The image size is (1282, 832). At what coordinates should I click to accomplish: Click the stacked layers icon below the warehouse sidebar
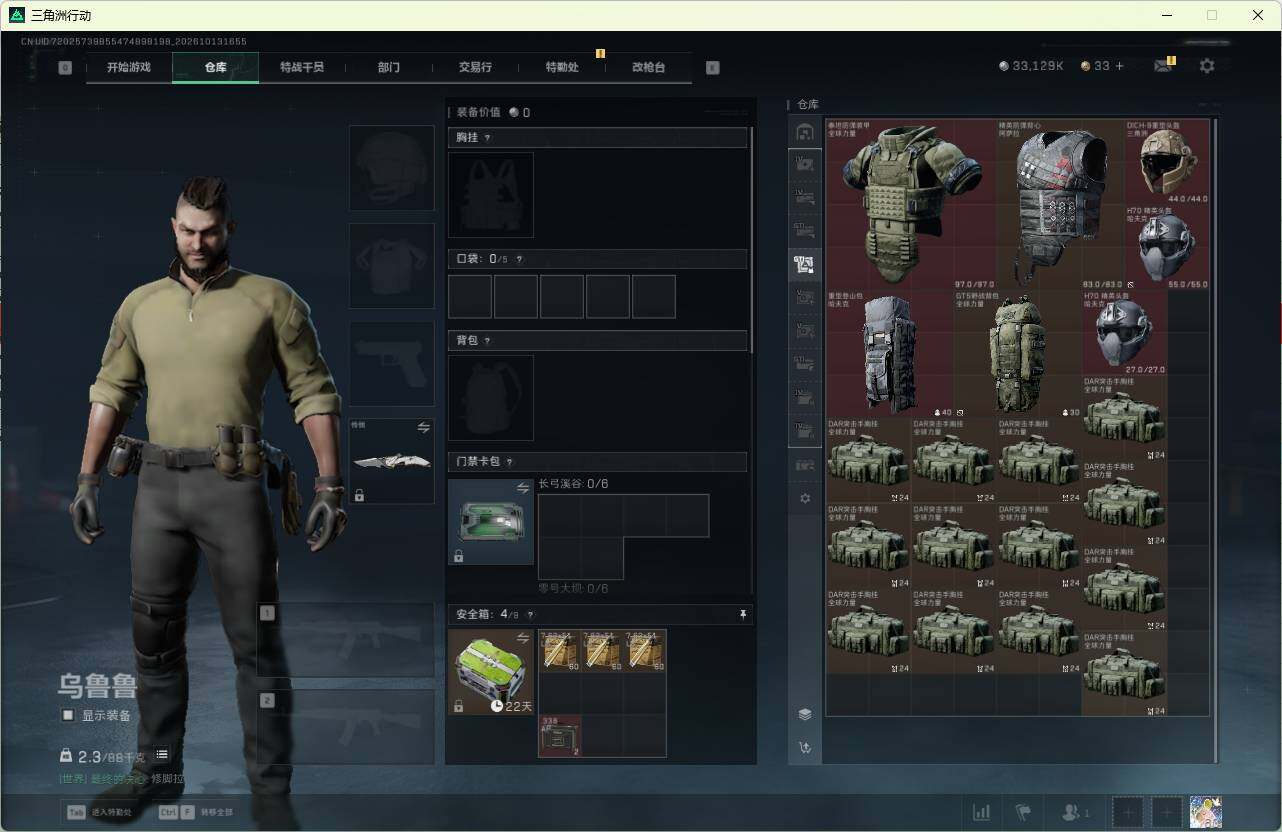tap(805, 714)
